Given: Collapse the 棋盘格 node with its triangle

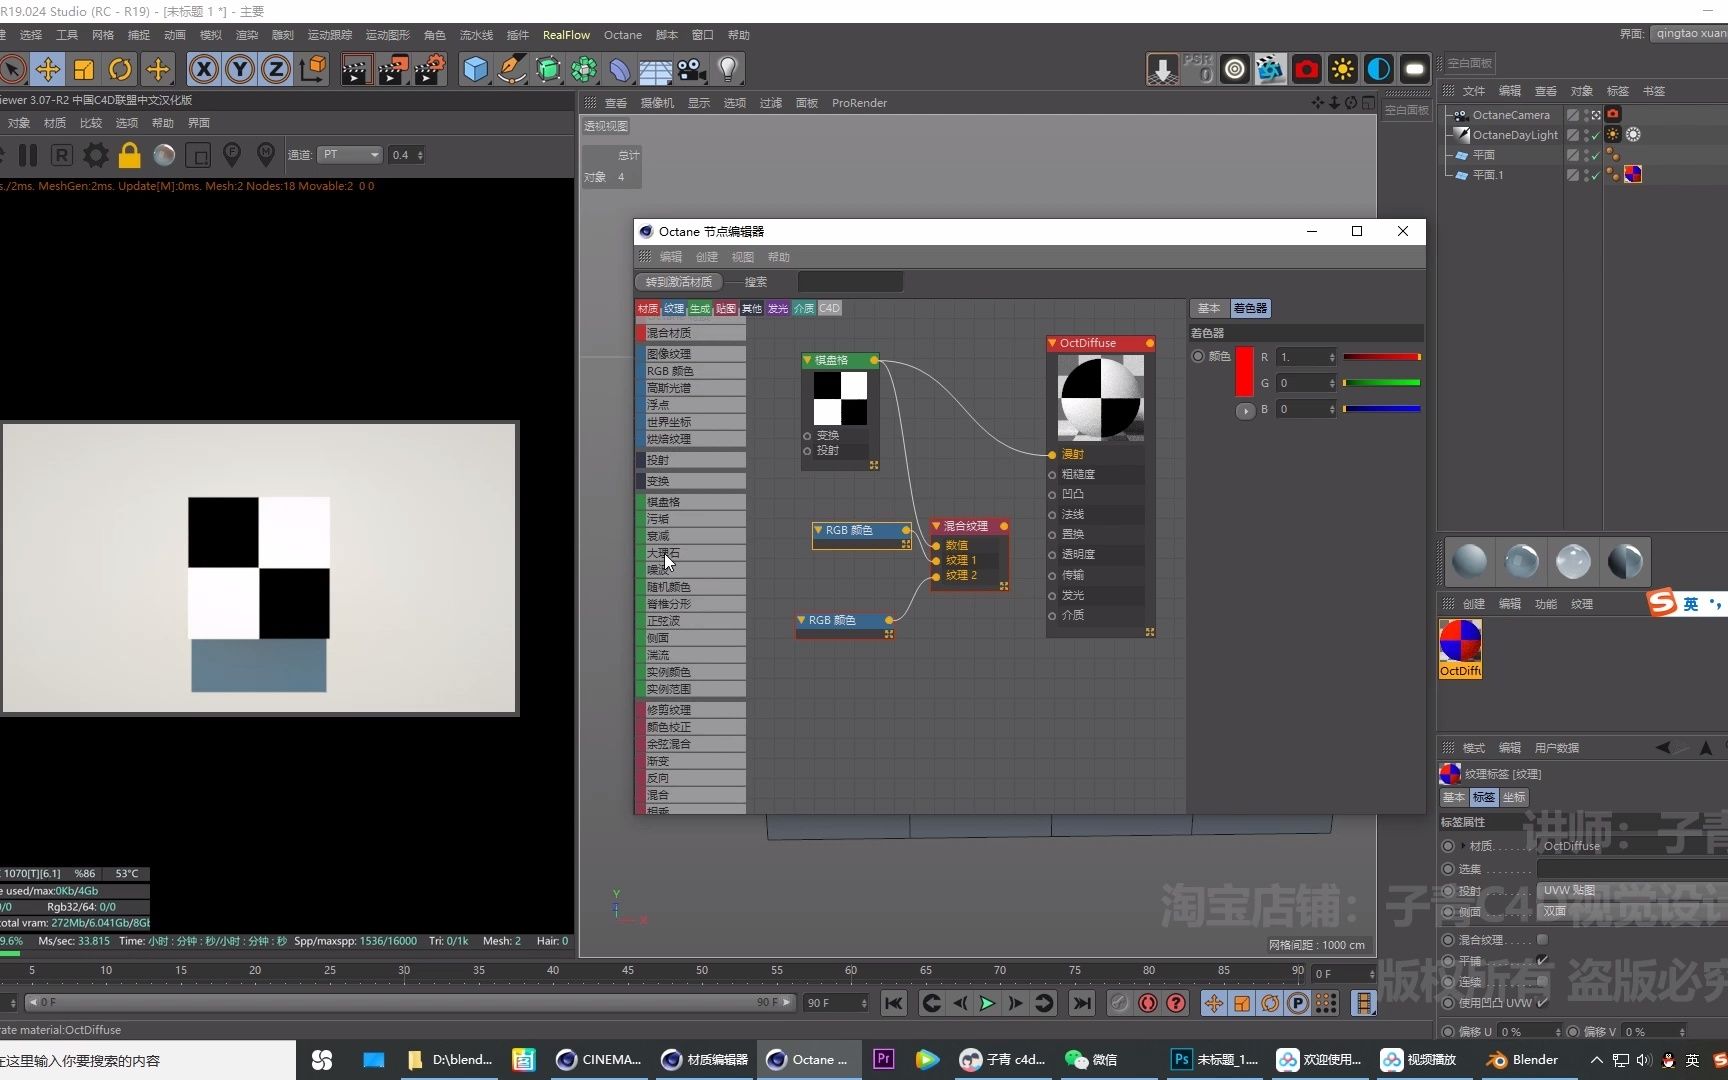Looking at the screenshot, I should (x=808, y=360).
